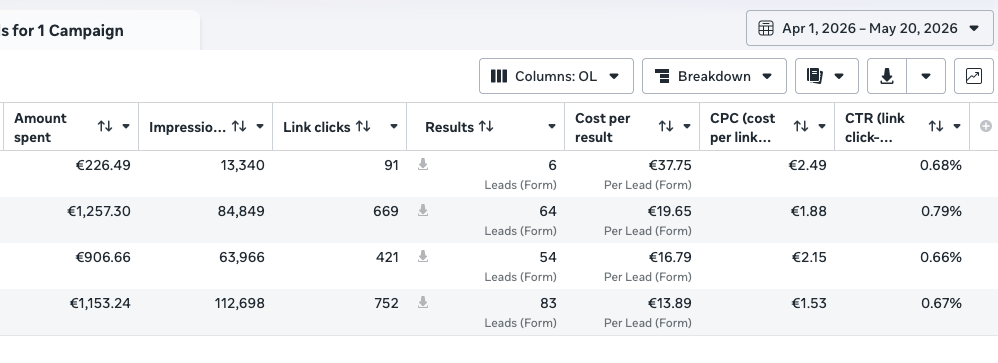Screen dimensions: 998x363
Task: Click the add column plus icon
Action: 986,126
